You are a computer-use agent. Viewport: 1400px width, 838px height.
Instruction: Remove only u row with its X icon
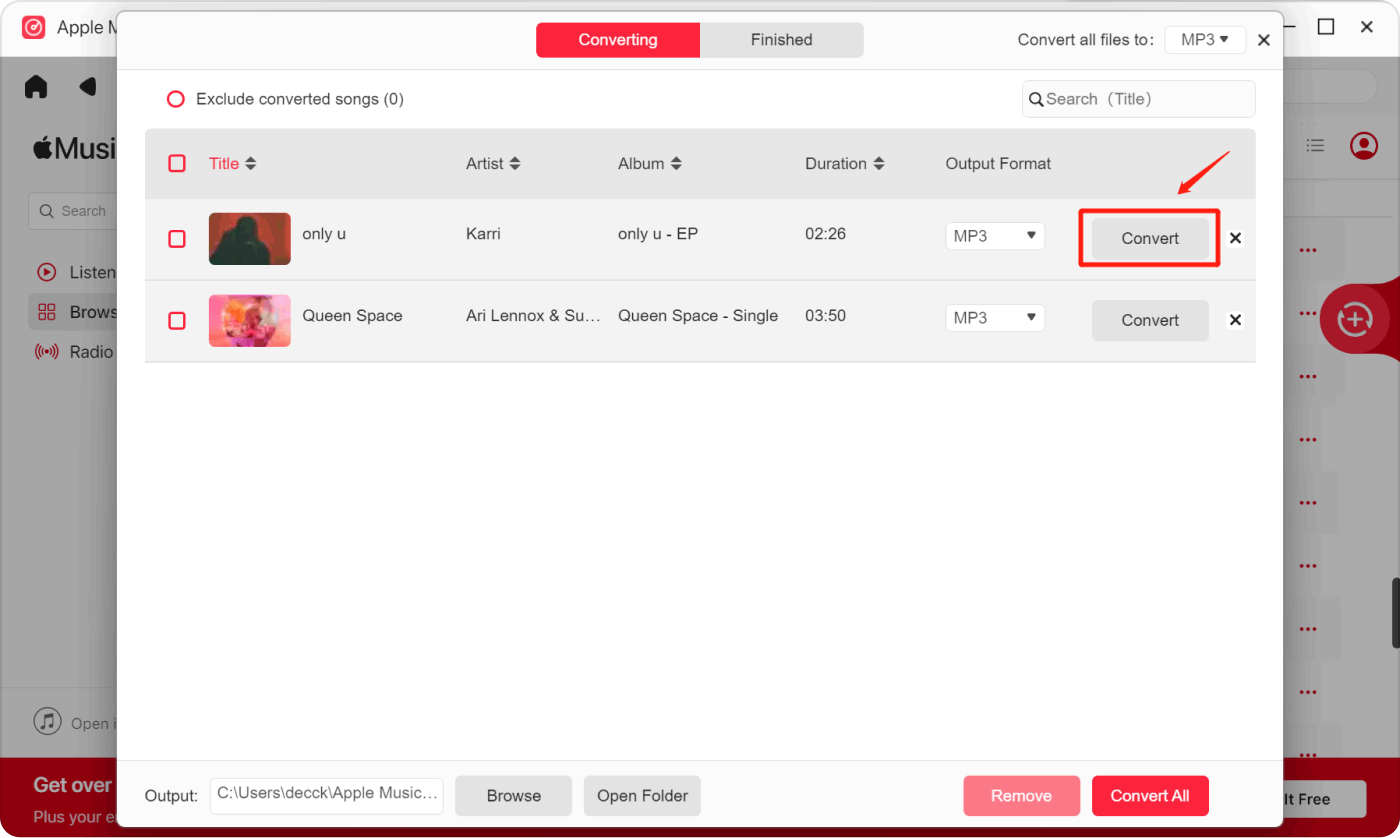coord(1236,238)
